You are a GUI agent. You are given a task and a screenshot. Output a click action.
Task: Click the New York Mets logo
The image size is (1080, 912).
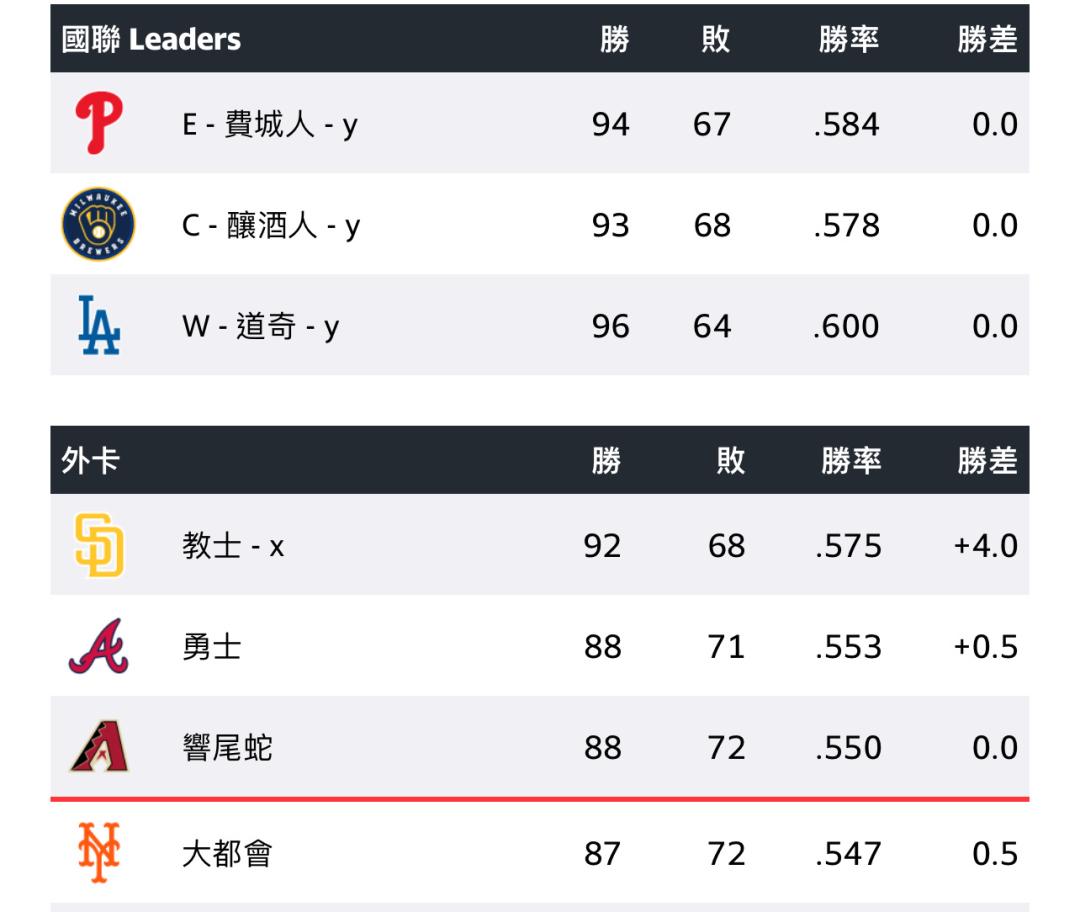[x=99, y=853]
